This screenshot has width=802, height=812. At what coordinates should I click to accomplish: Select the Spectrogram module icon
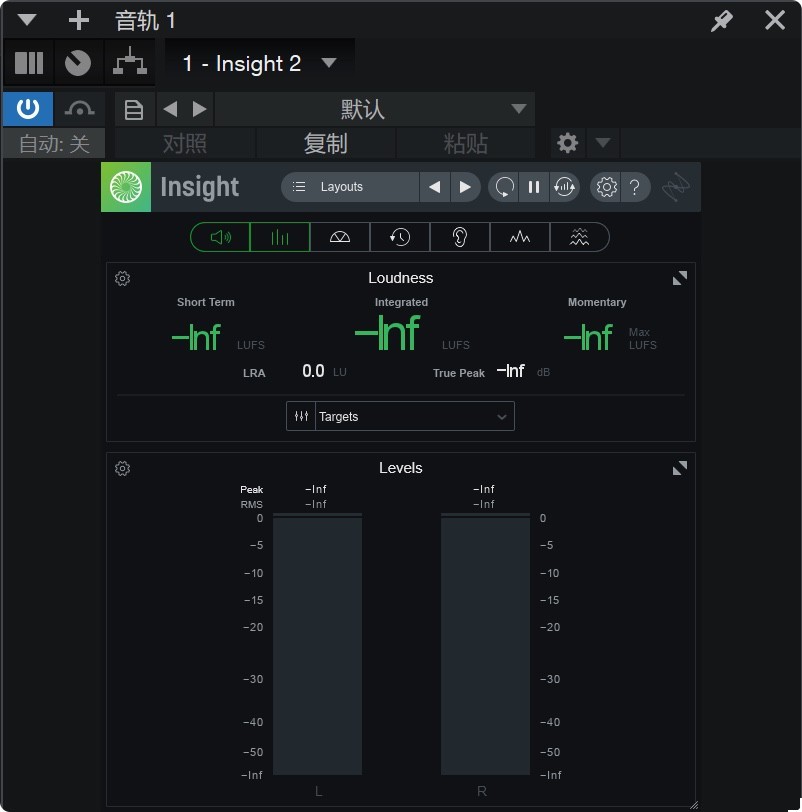pyautogui.click(x=579, y=237)
